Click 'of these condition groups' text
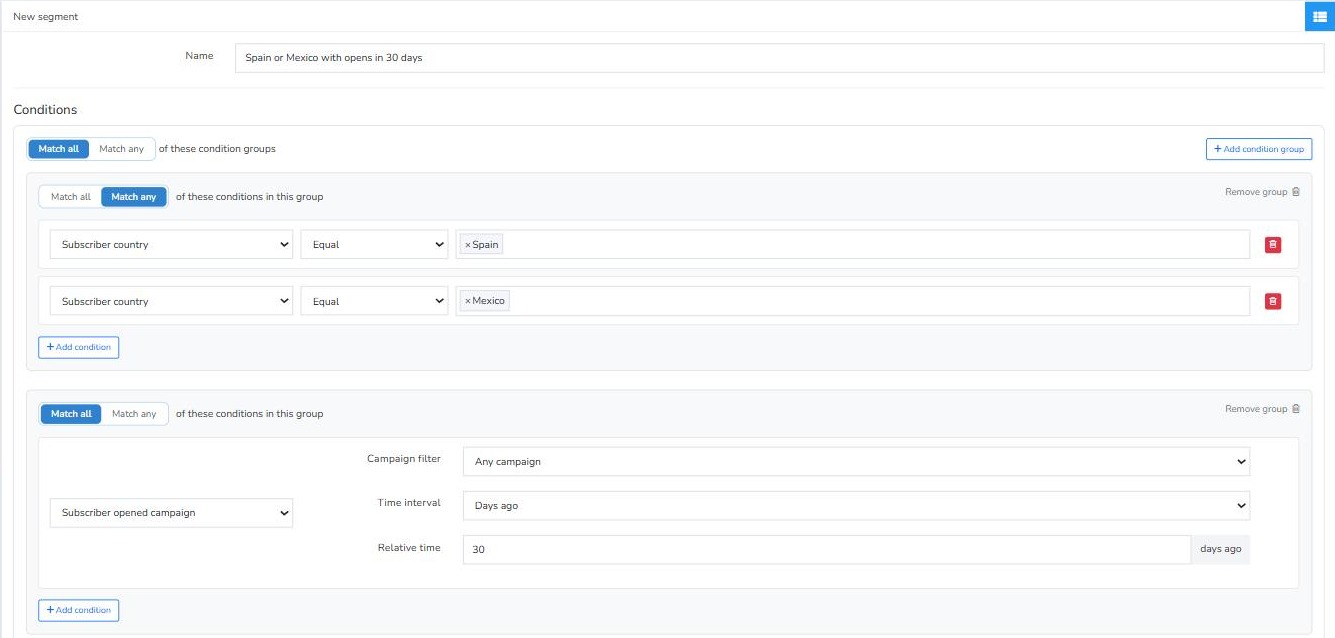This screenshot has width=1335, height=638. point(217,149)
